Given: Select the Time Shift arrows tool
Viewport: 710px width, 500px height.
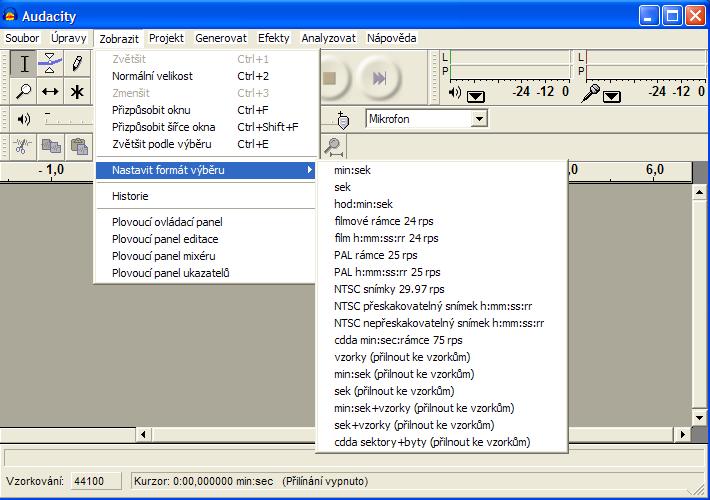Looking at the screenshot, I should point(51,92).
